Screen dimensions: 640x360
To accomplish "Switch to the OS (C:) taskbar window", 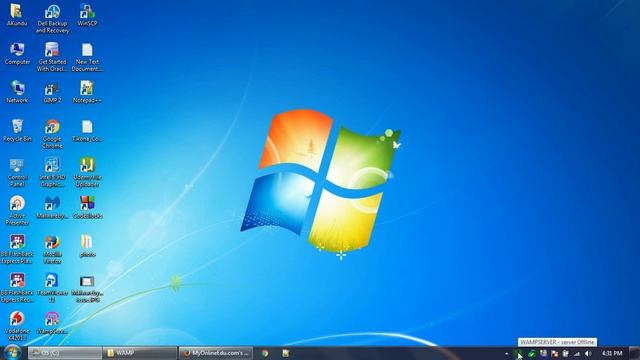I will click(x=64, y=353).
